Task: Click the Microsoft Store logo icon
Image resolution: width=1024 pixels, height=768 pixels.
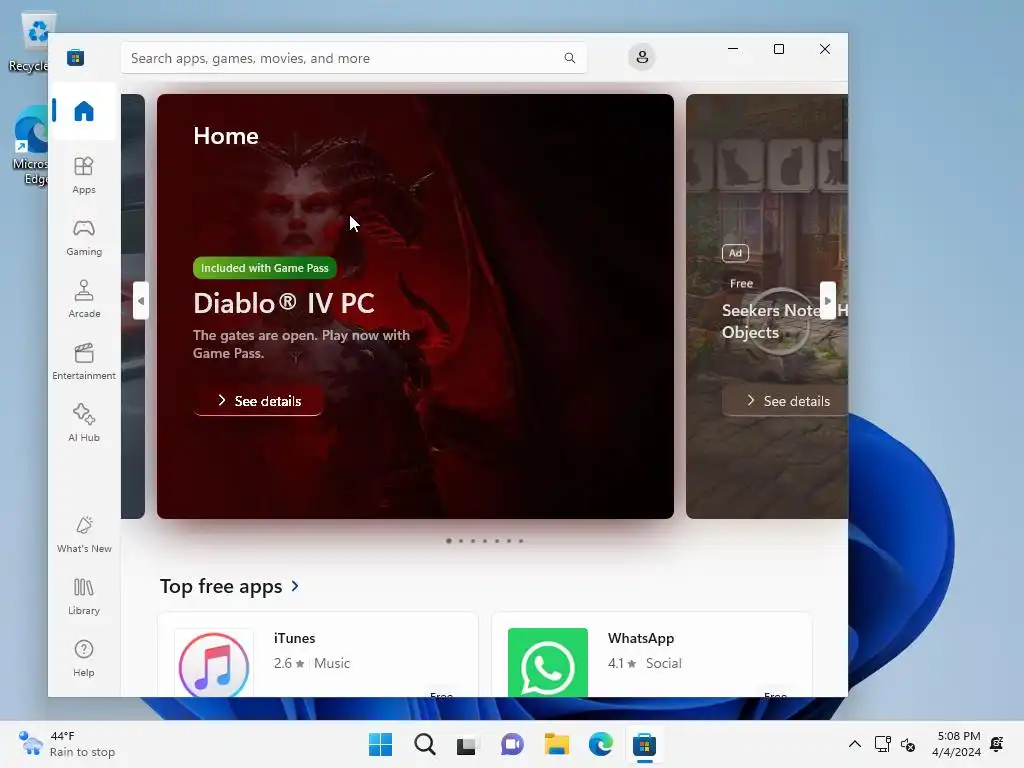Action: point(76,57)
